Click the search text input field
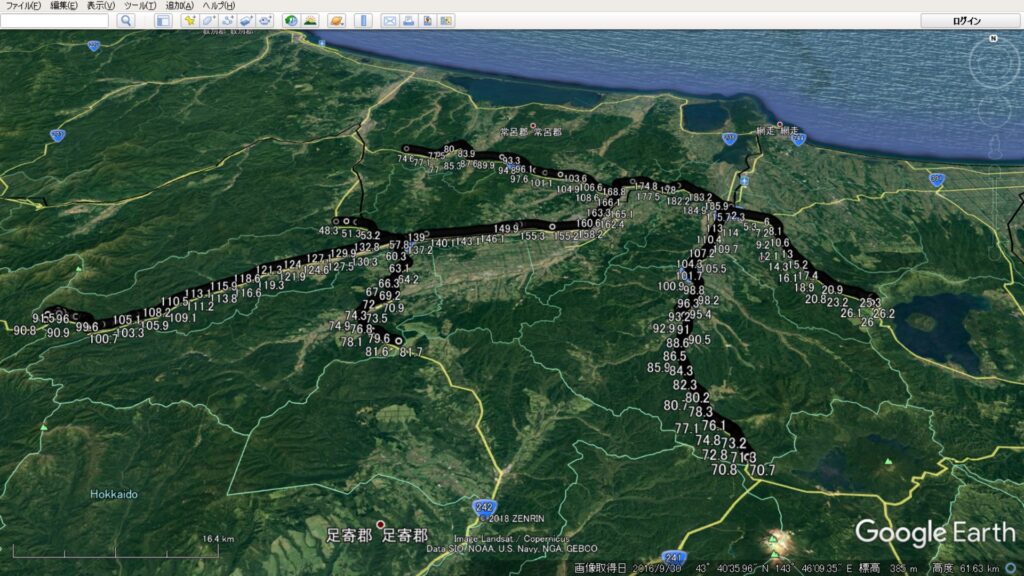Viewport: 1024px width, 576px height. [55, 20]
